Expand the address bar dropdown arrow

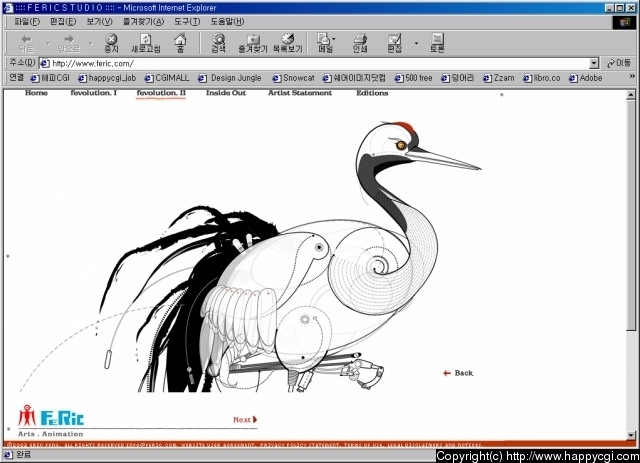pos(594,63)
